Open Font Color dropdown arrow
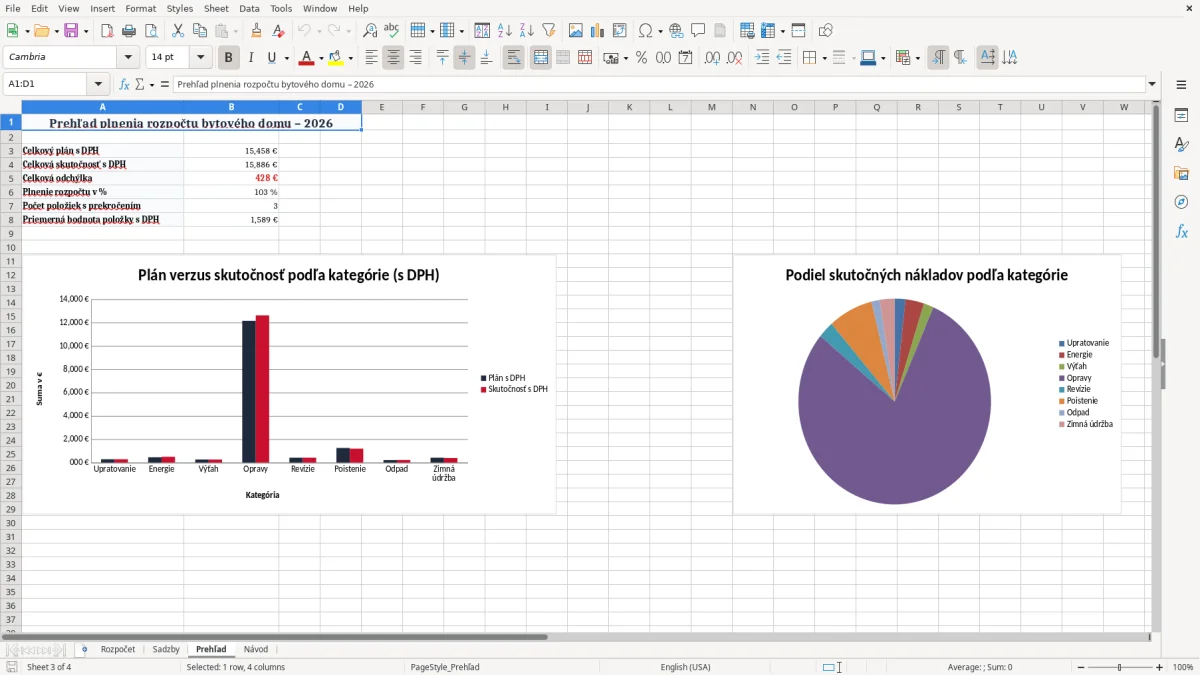This screenshot has height=675, width=1200. click(321, 57)
